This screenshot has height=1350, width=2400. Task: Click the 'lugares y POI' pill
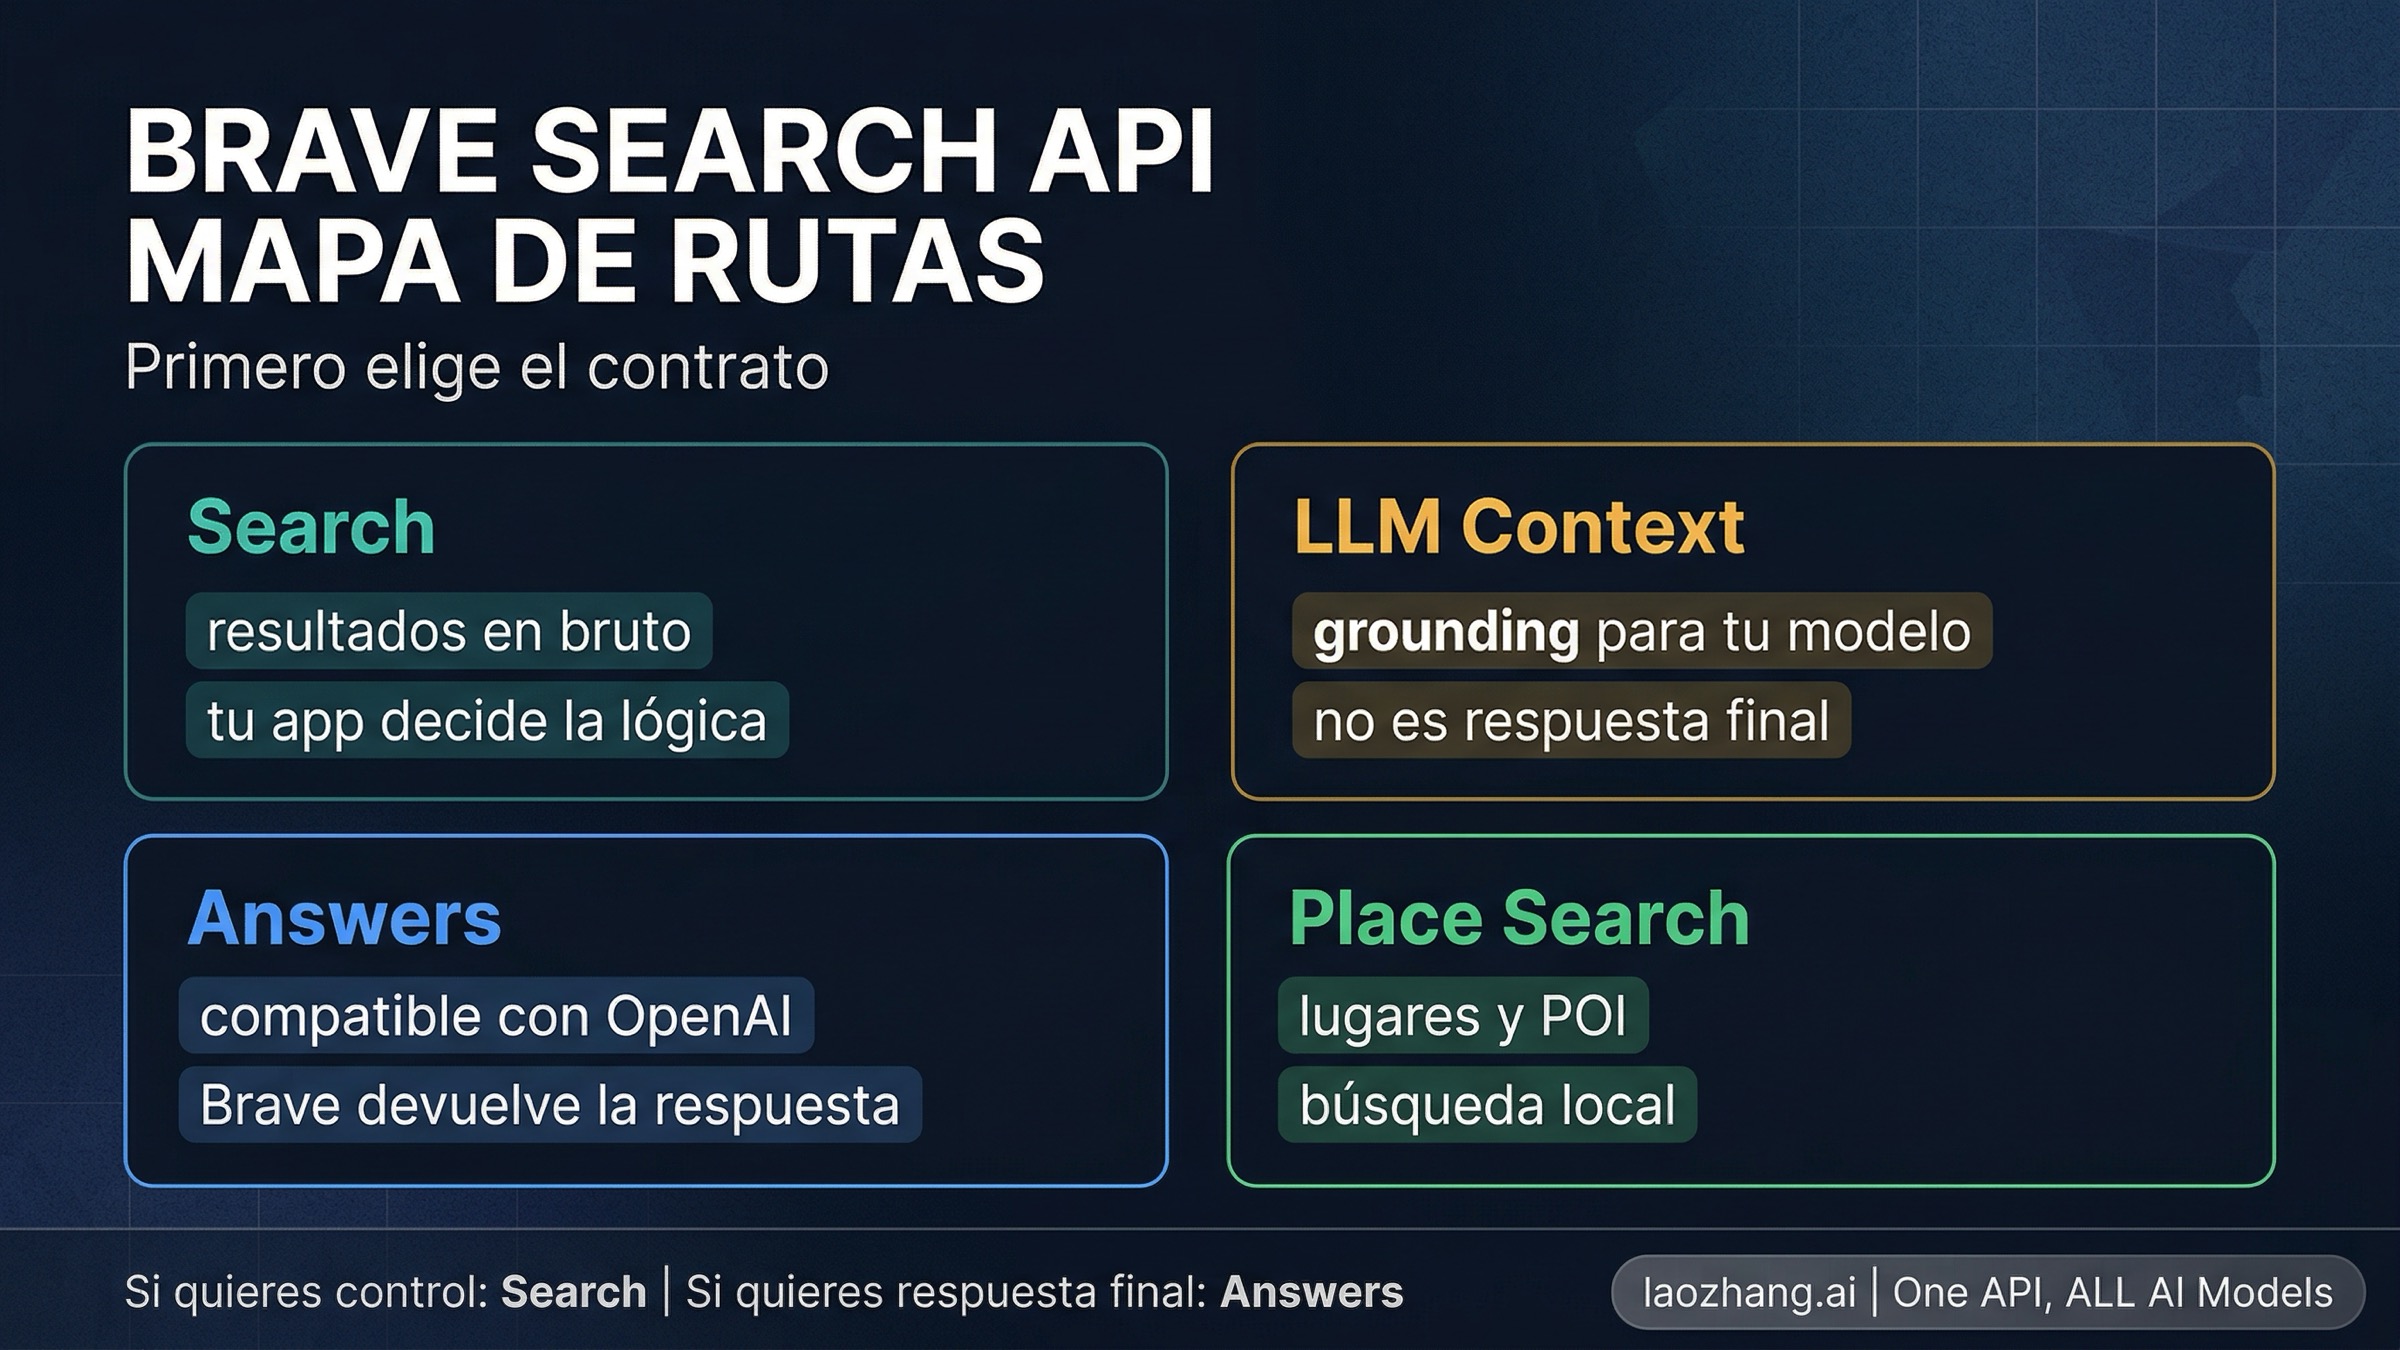[1462, 1014]
